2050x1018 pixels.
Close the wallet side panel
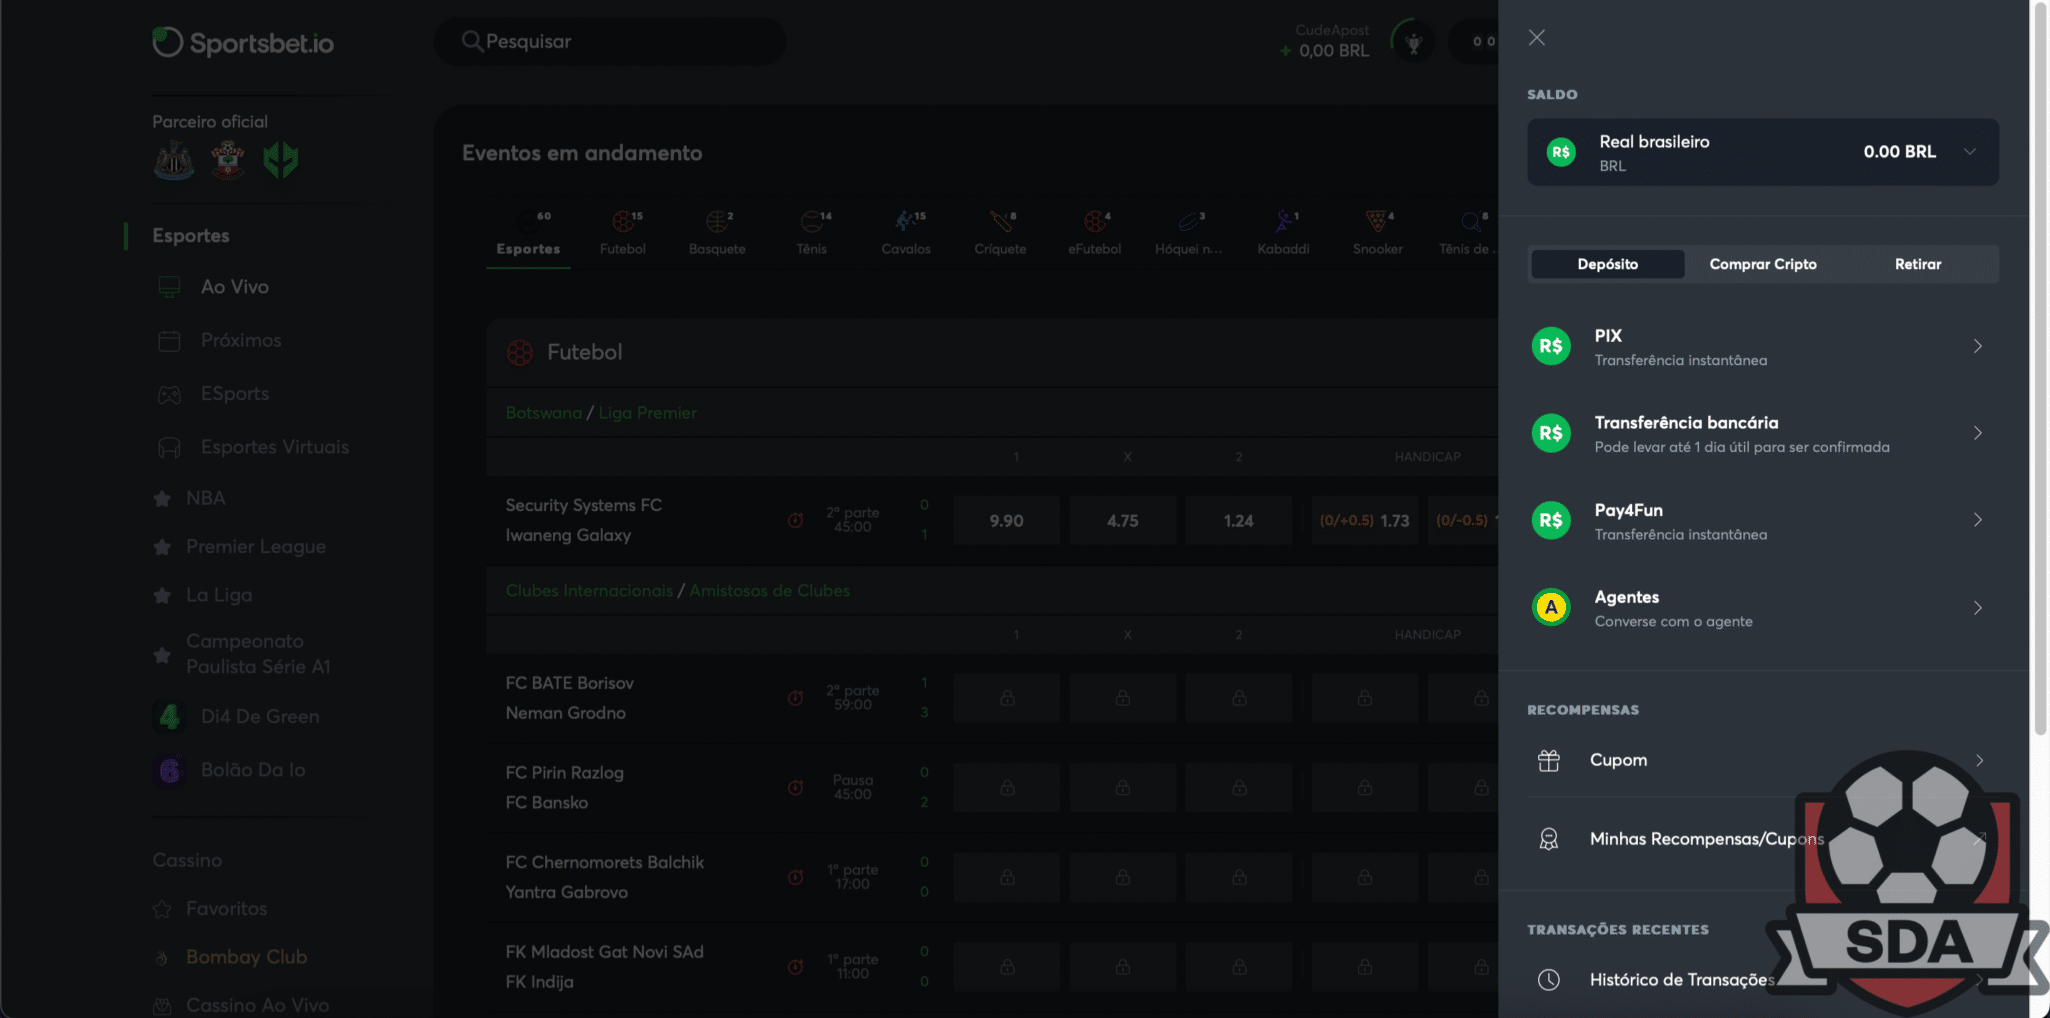point(1537,38)
